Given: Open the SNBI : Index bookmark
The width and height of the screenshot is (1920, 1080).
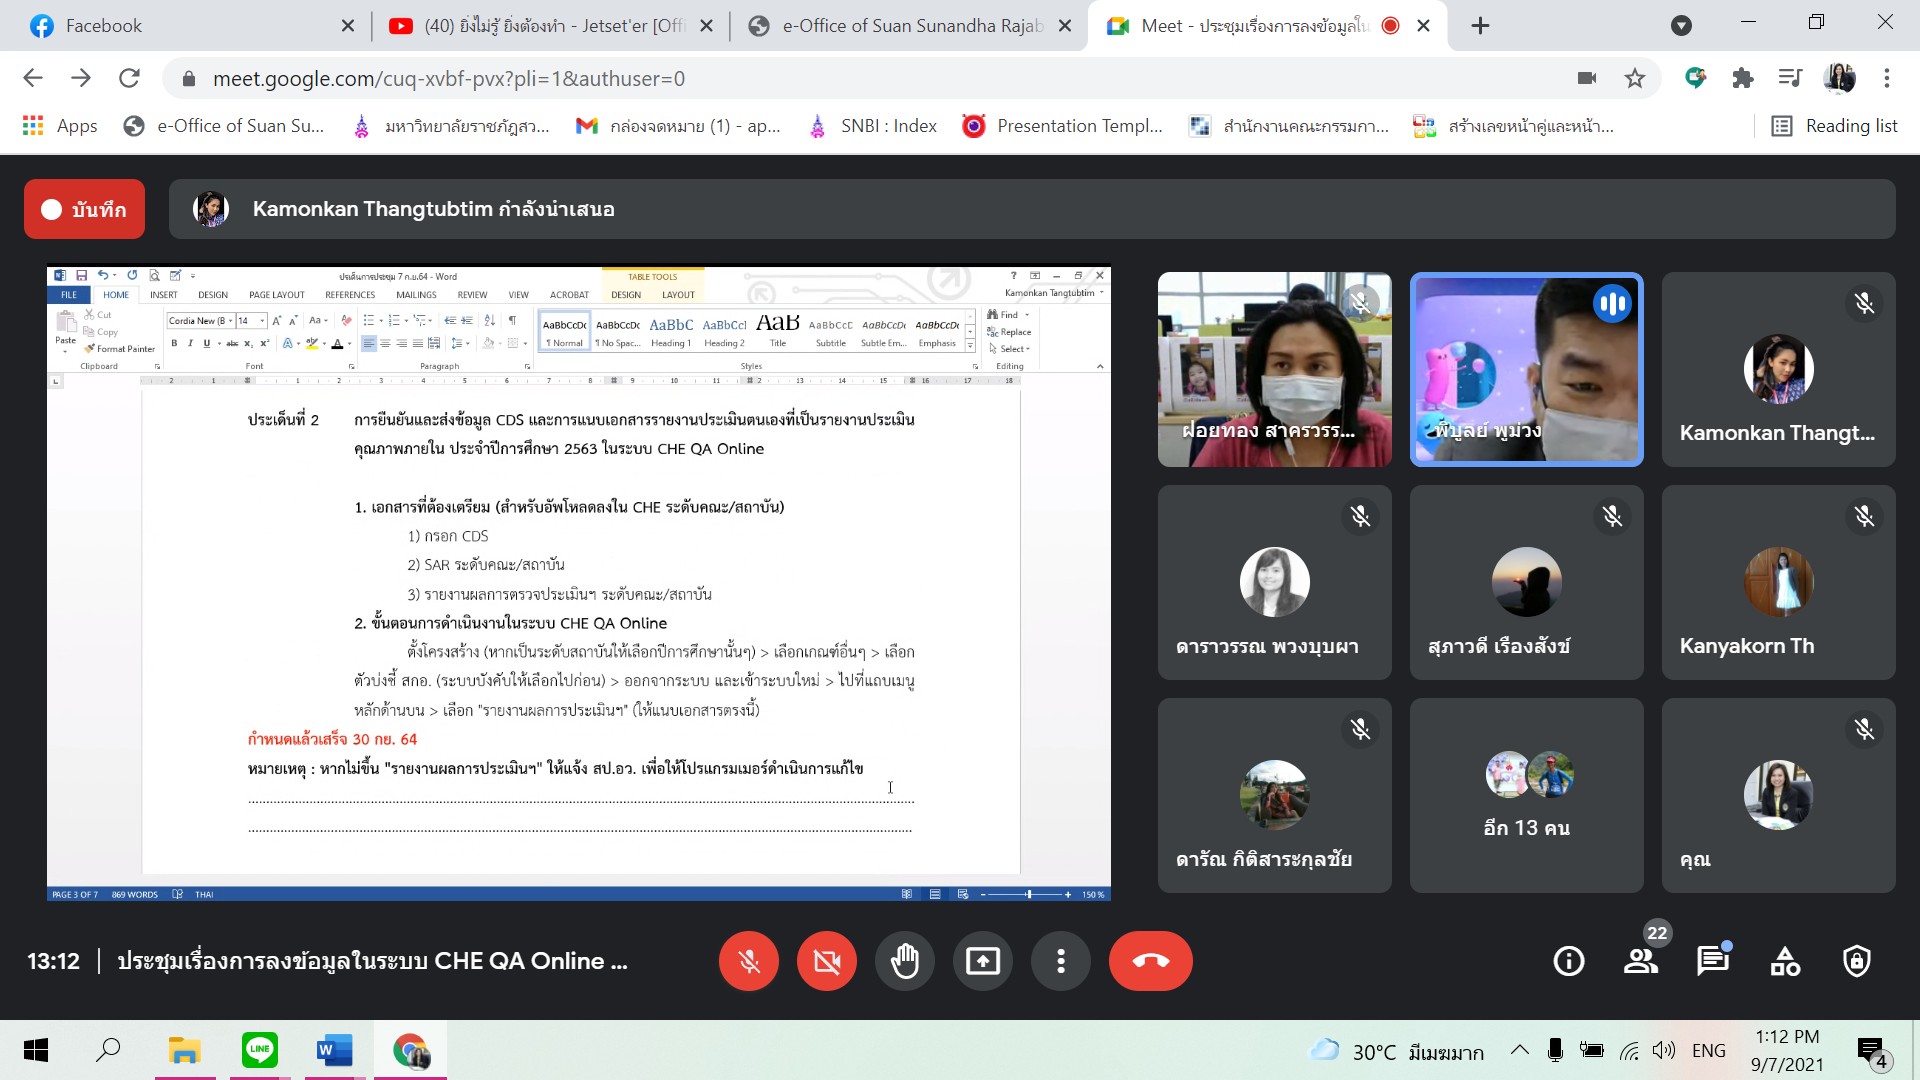Looking at the screenshot, I should (x=887, y=126).
